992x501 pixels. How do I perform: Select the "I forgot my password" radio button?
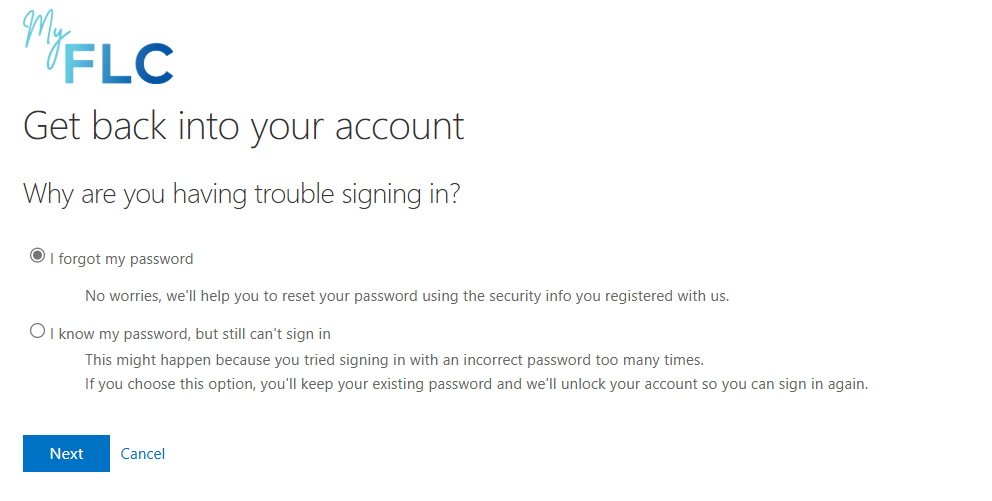(x=38, y=256)
